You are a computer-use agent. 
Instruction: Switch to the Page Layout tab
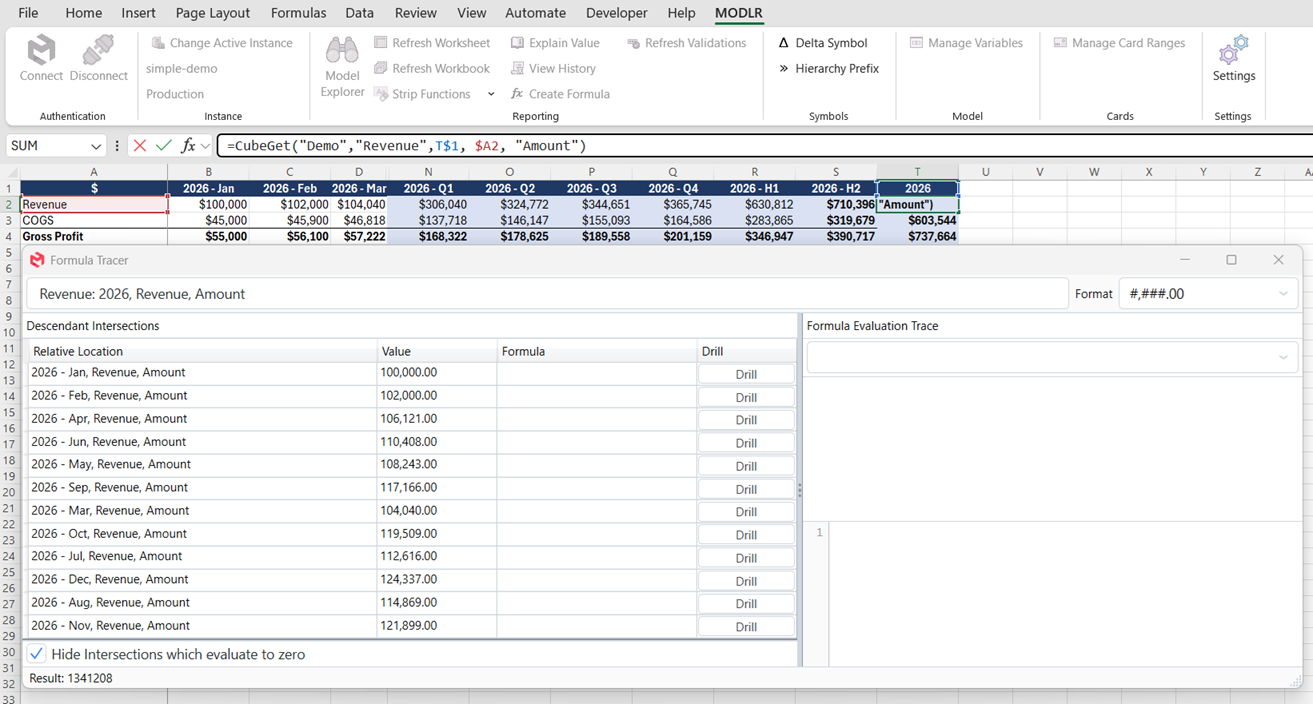(213, 13)
